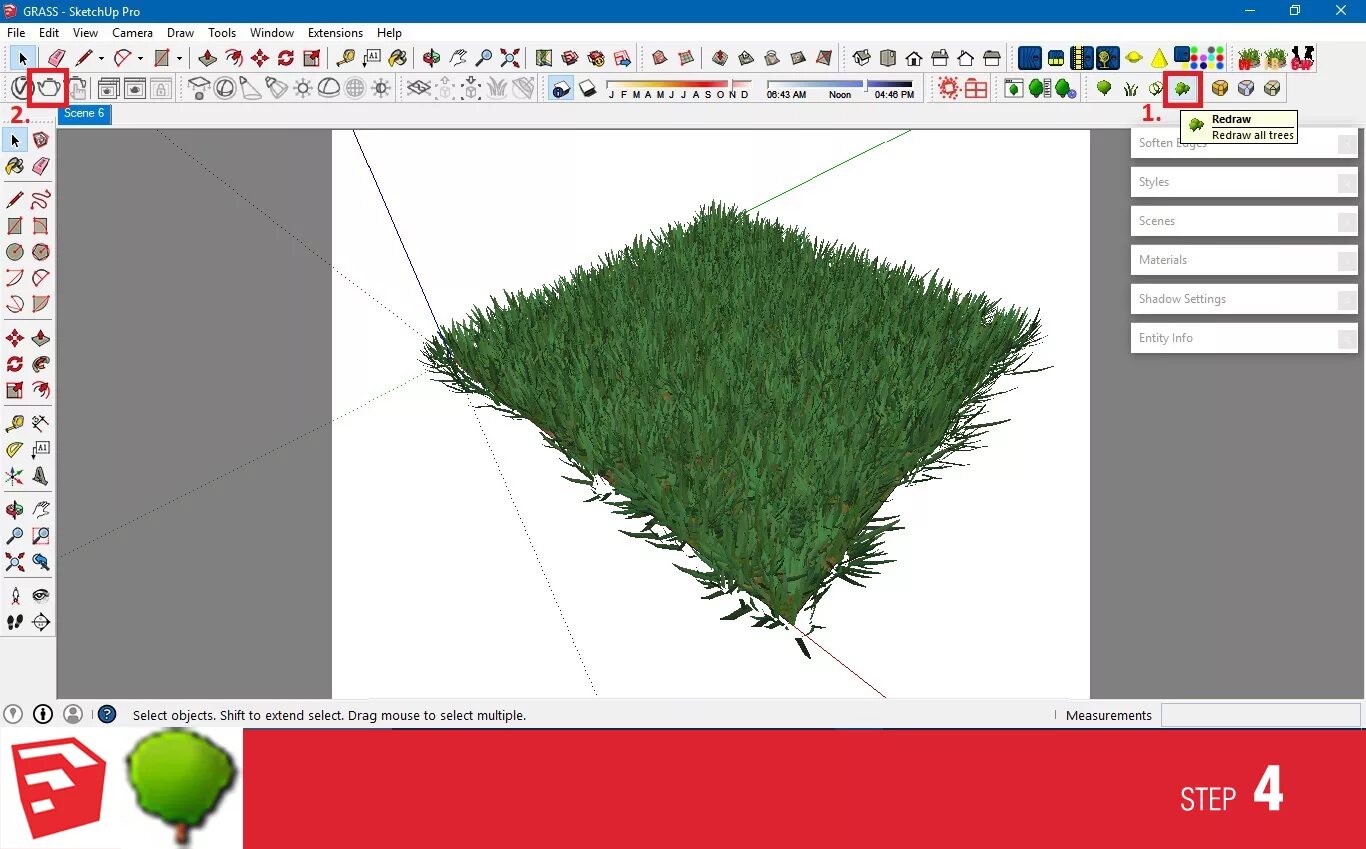
Task: Click the teapot render icon
Action: pos(48,88)
